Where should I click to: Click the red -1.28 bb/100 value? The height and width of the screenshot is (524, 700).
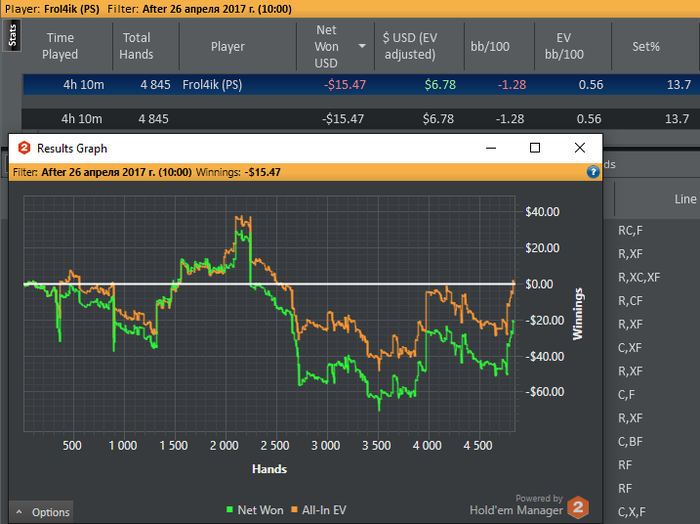point(512,85)
